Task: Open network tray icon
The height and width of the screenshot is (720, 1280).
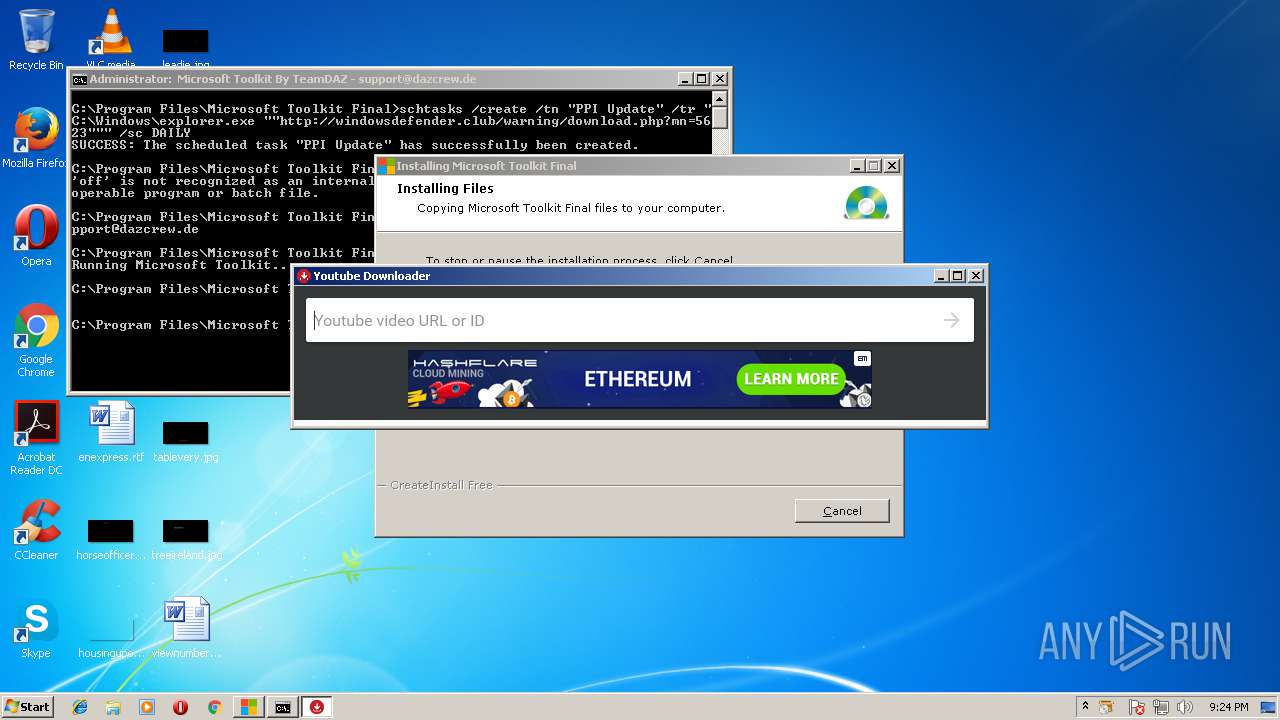Action: 1161,707
